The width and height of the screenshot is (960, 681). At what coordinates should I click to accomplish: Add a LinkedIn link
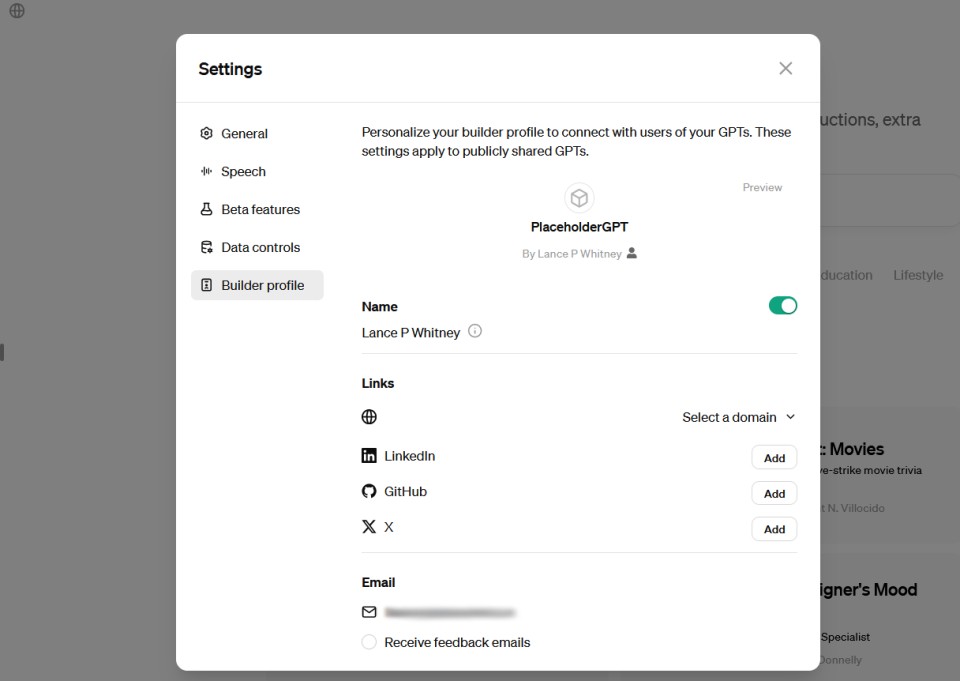[774, 458]
